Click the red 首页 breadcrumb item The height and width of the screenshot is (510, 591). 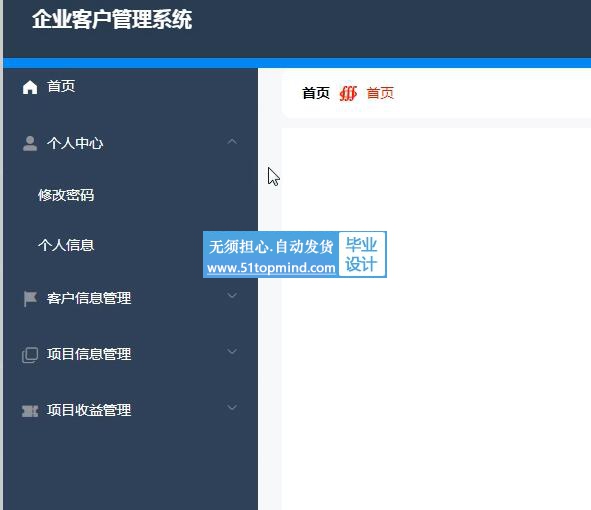(380, 93)
